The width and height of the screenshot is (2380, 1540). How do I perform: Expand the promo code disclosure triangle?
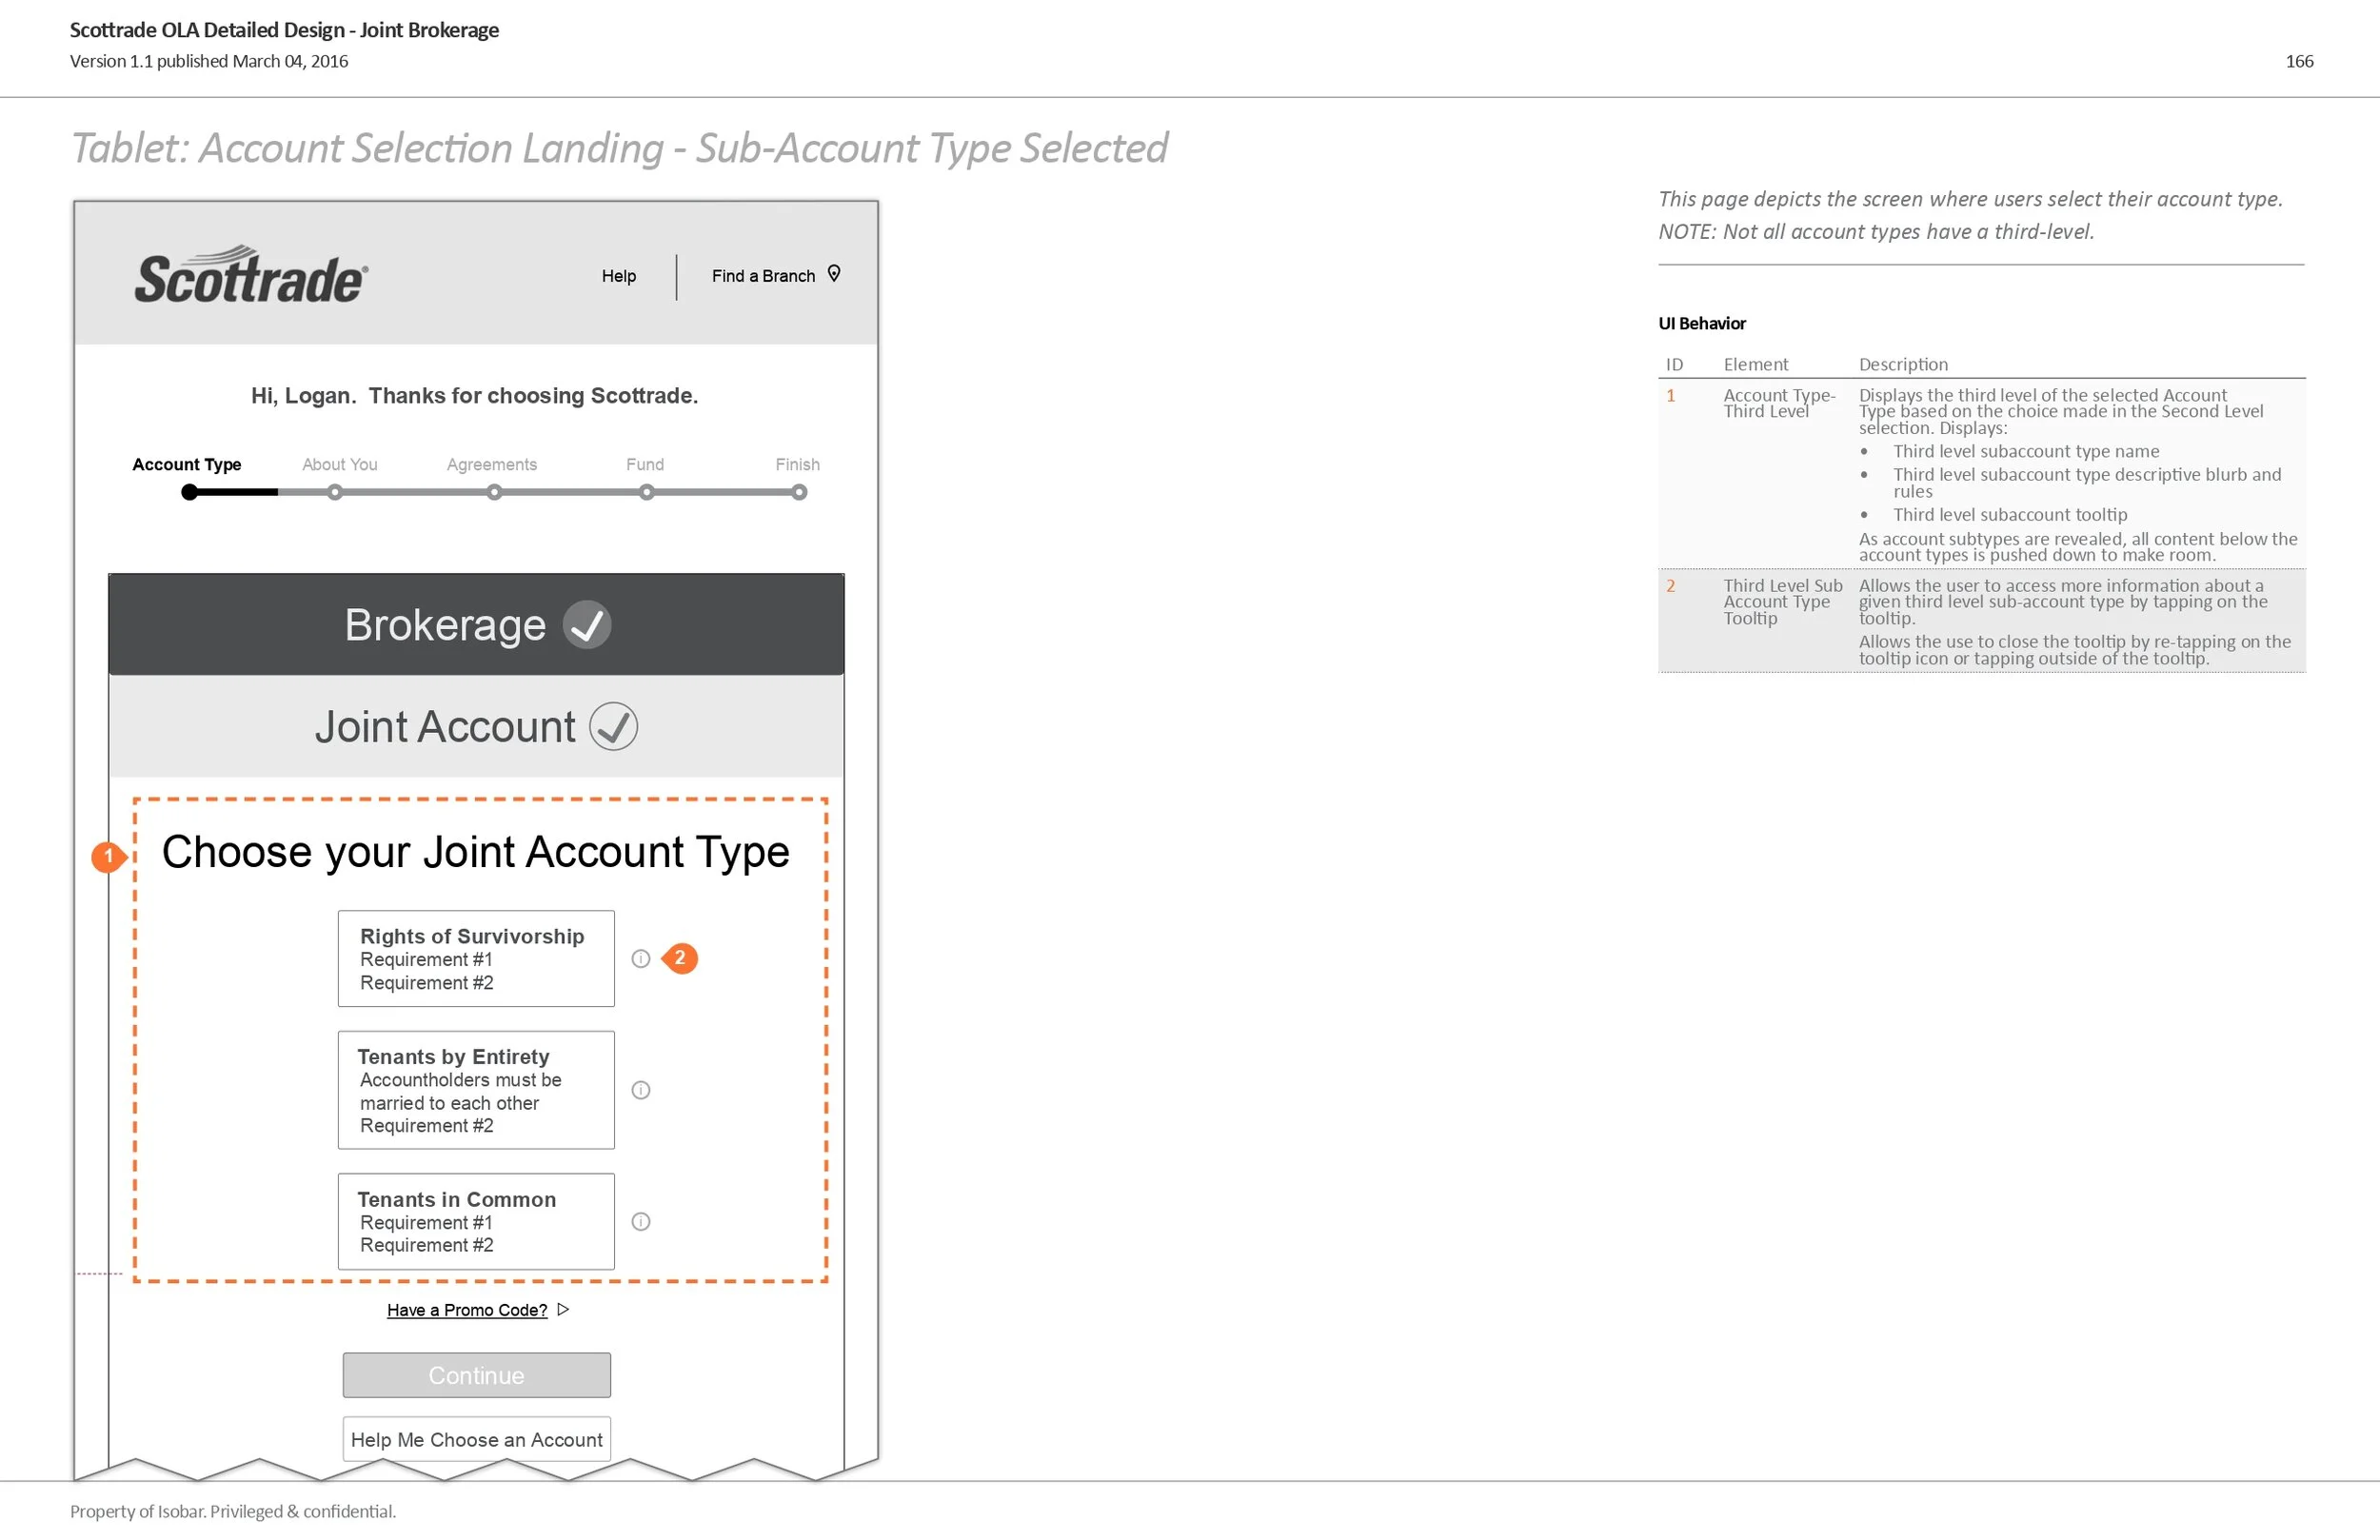(563, 1309)
